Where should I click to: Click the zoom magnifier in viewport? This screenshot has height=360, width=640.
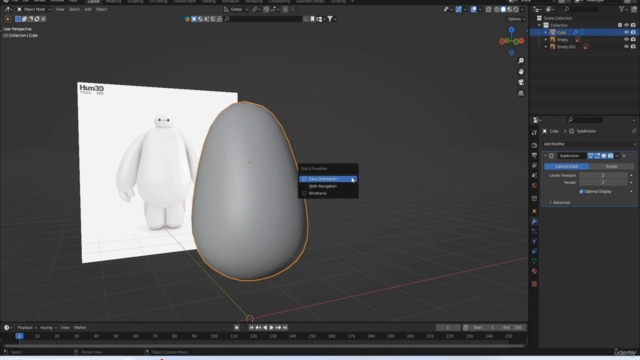[x=521, y=61]
